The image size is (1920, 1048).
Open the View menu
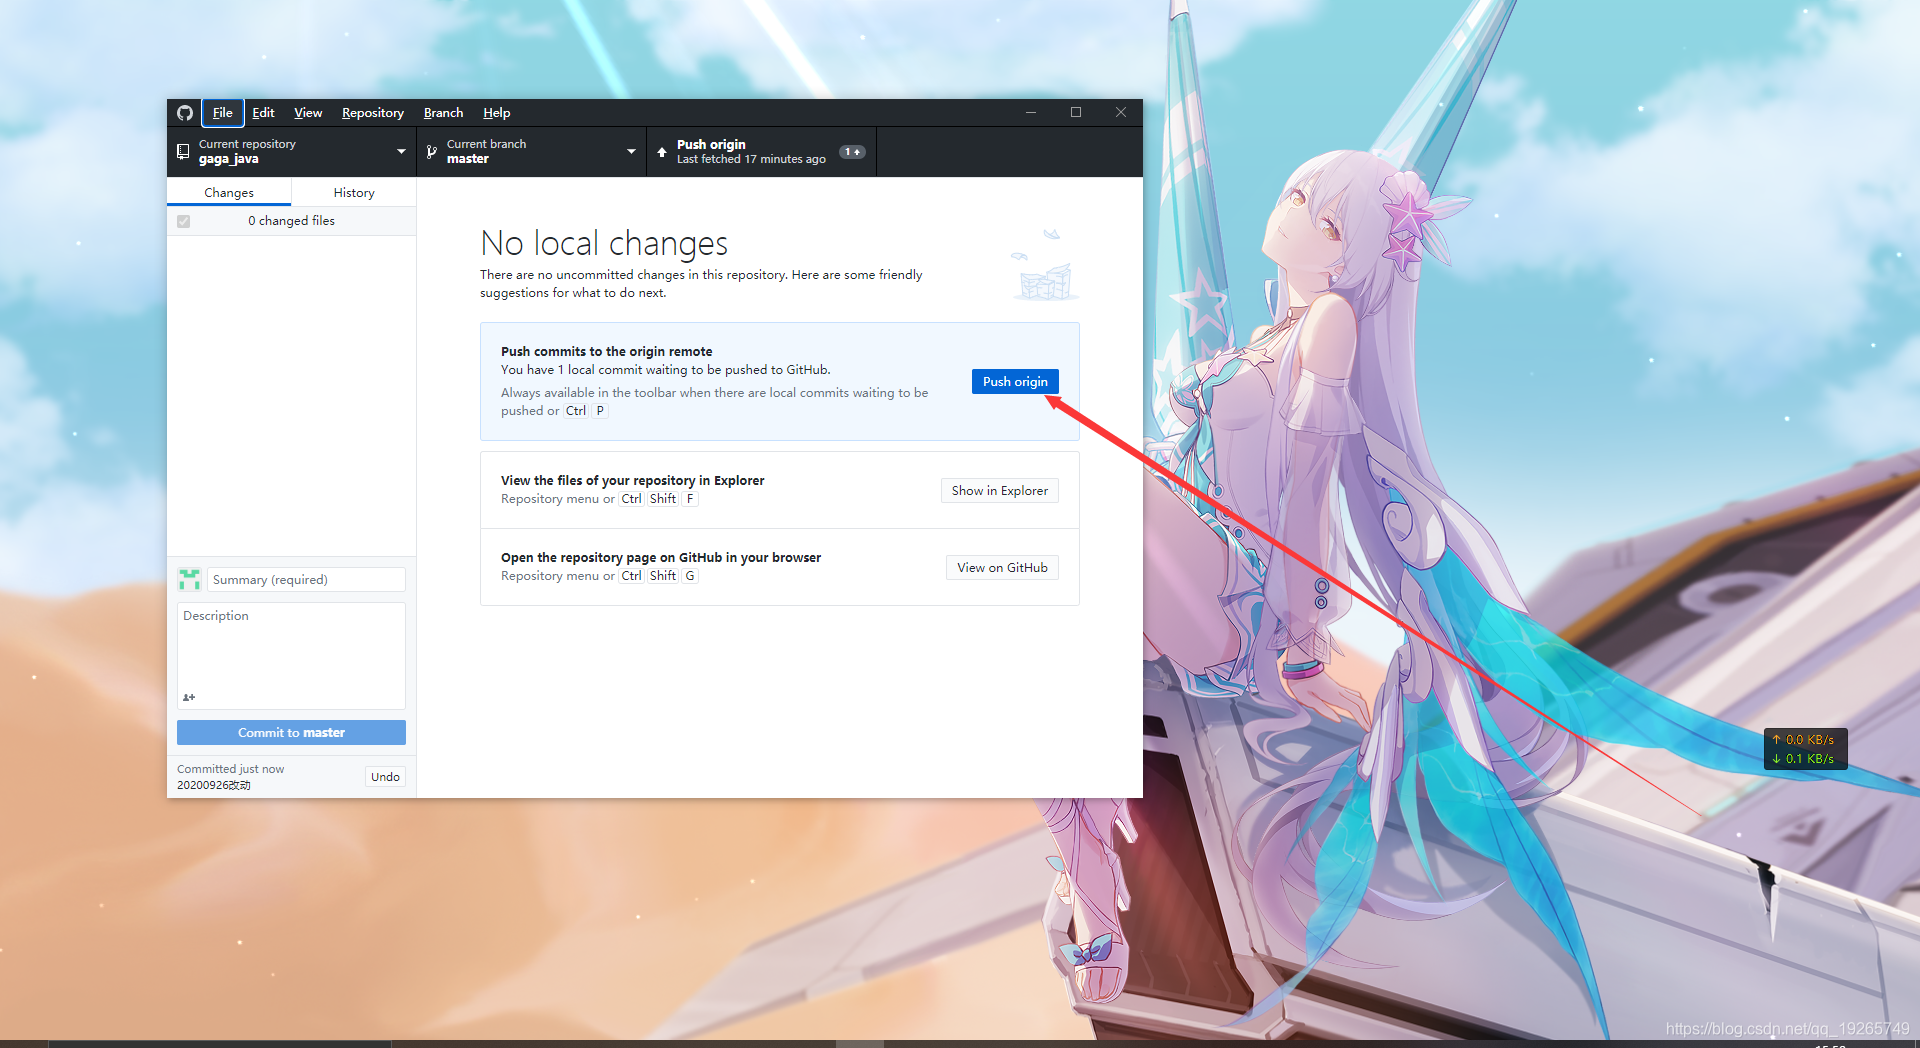click(x=308, y=113)
